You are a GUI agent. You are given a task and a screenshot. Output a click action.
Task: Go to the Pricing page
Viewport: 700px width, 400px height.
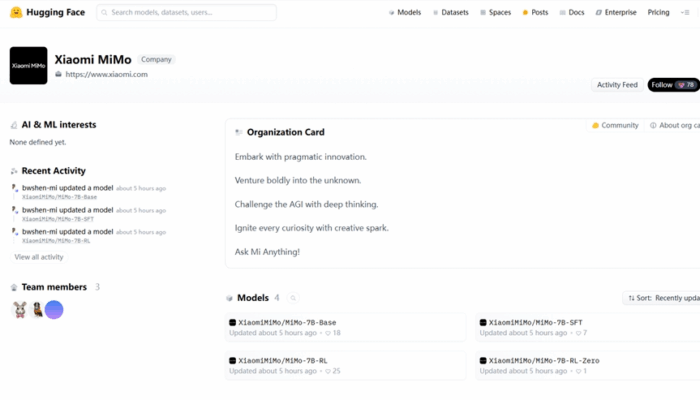[x=658, y=12]
